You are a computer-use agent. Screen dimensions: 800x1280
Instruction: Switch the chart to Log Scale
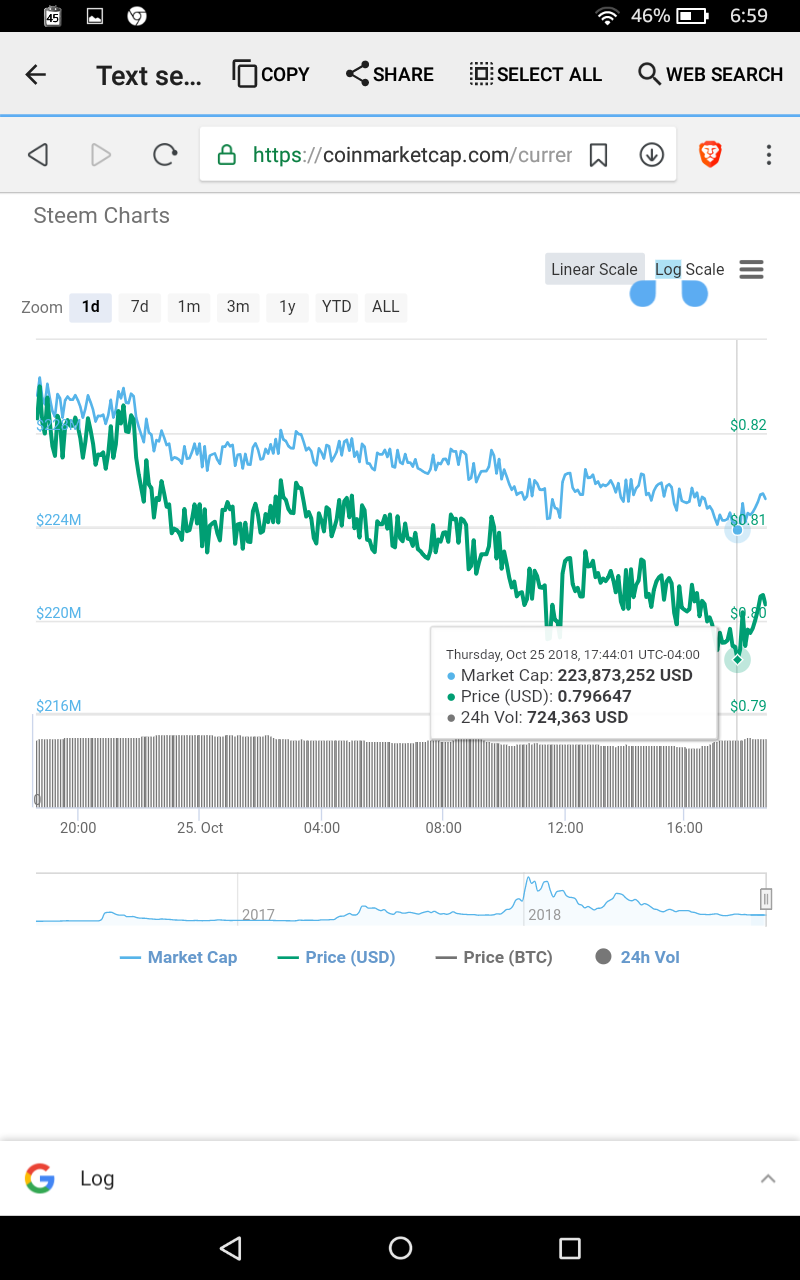690,269
